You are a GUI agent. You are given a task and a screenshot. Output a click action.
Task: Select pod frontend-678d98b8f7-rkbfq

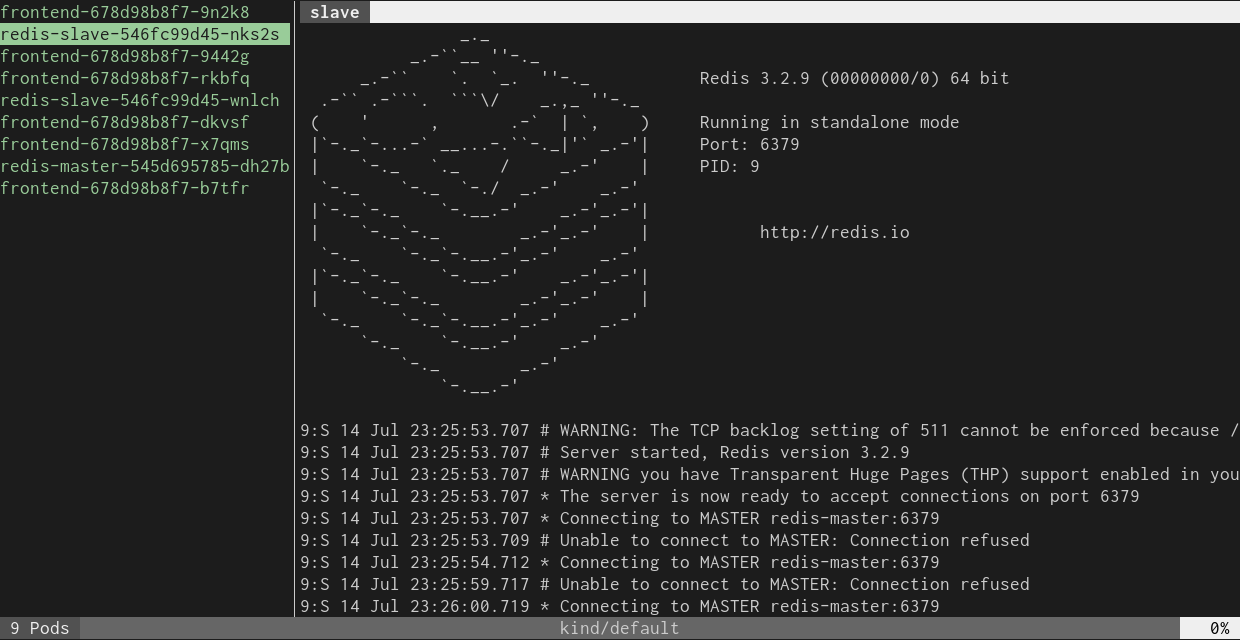121,78
